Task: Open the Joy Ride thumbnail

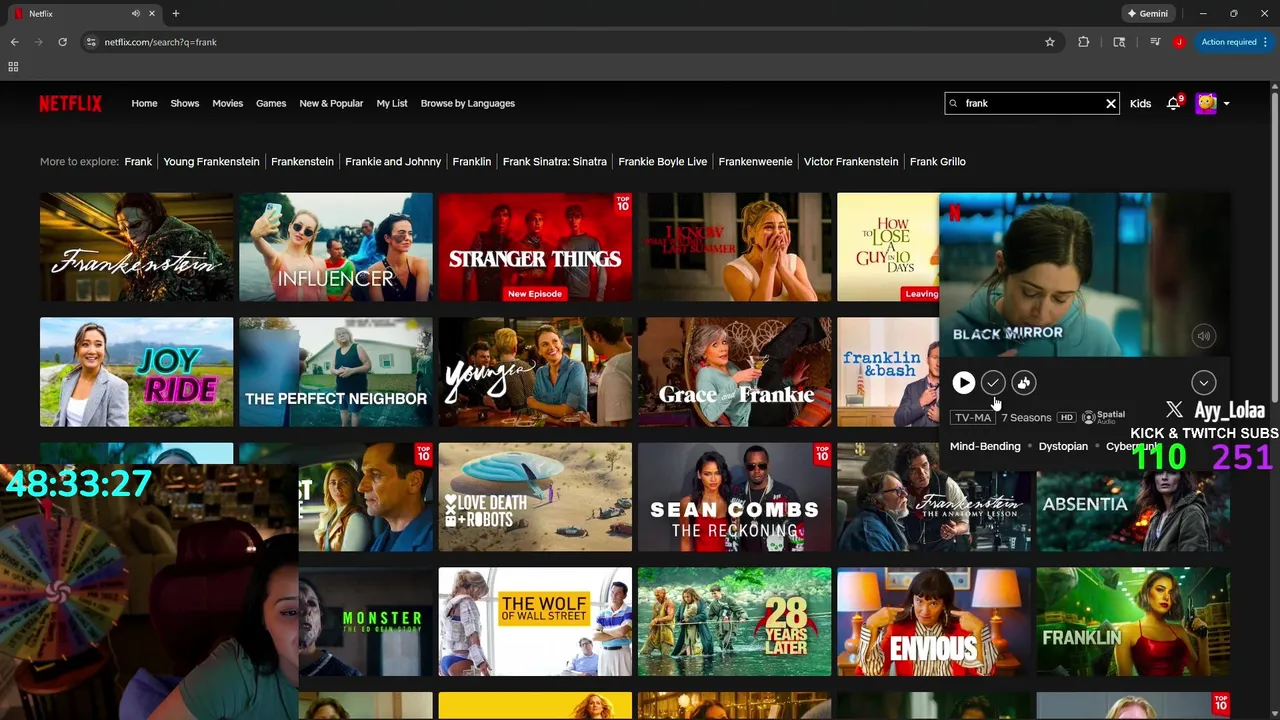Action: 136,372
